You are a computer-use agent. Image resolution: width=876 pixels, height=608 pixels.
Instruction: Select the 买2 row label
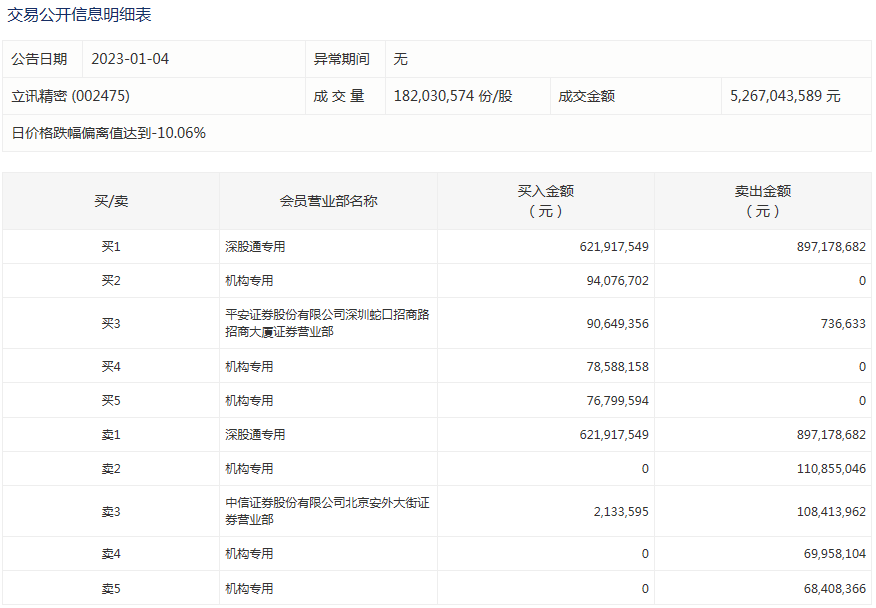(x=111, y=281)
